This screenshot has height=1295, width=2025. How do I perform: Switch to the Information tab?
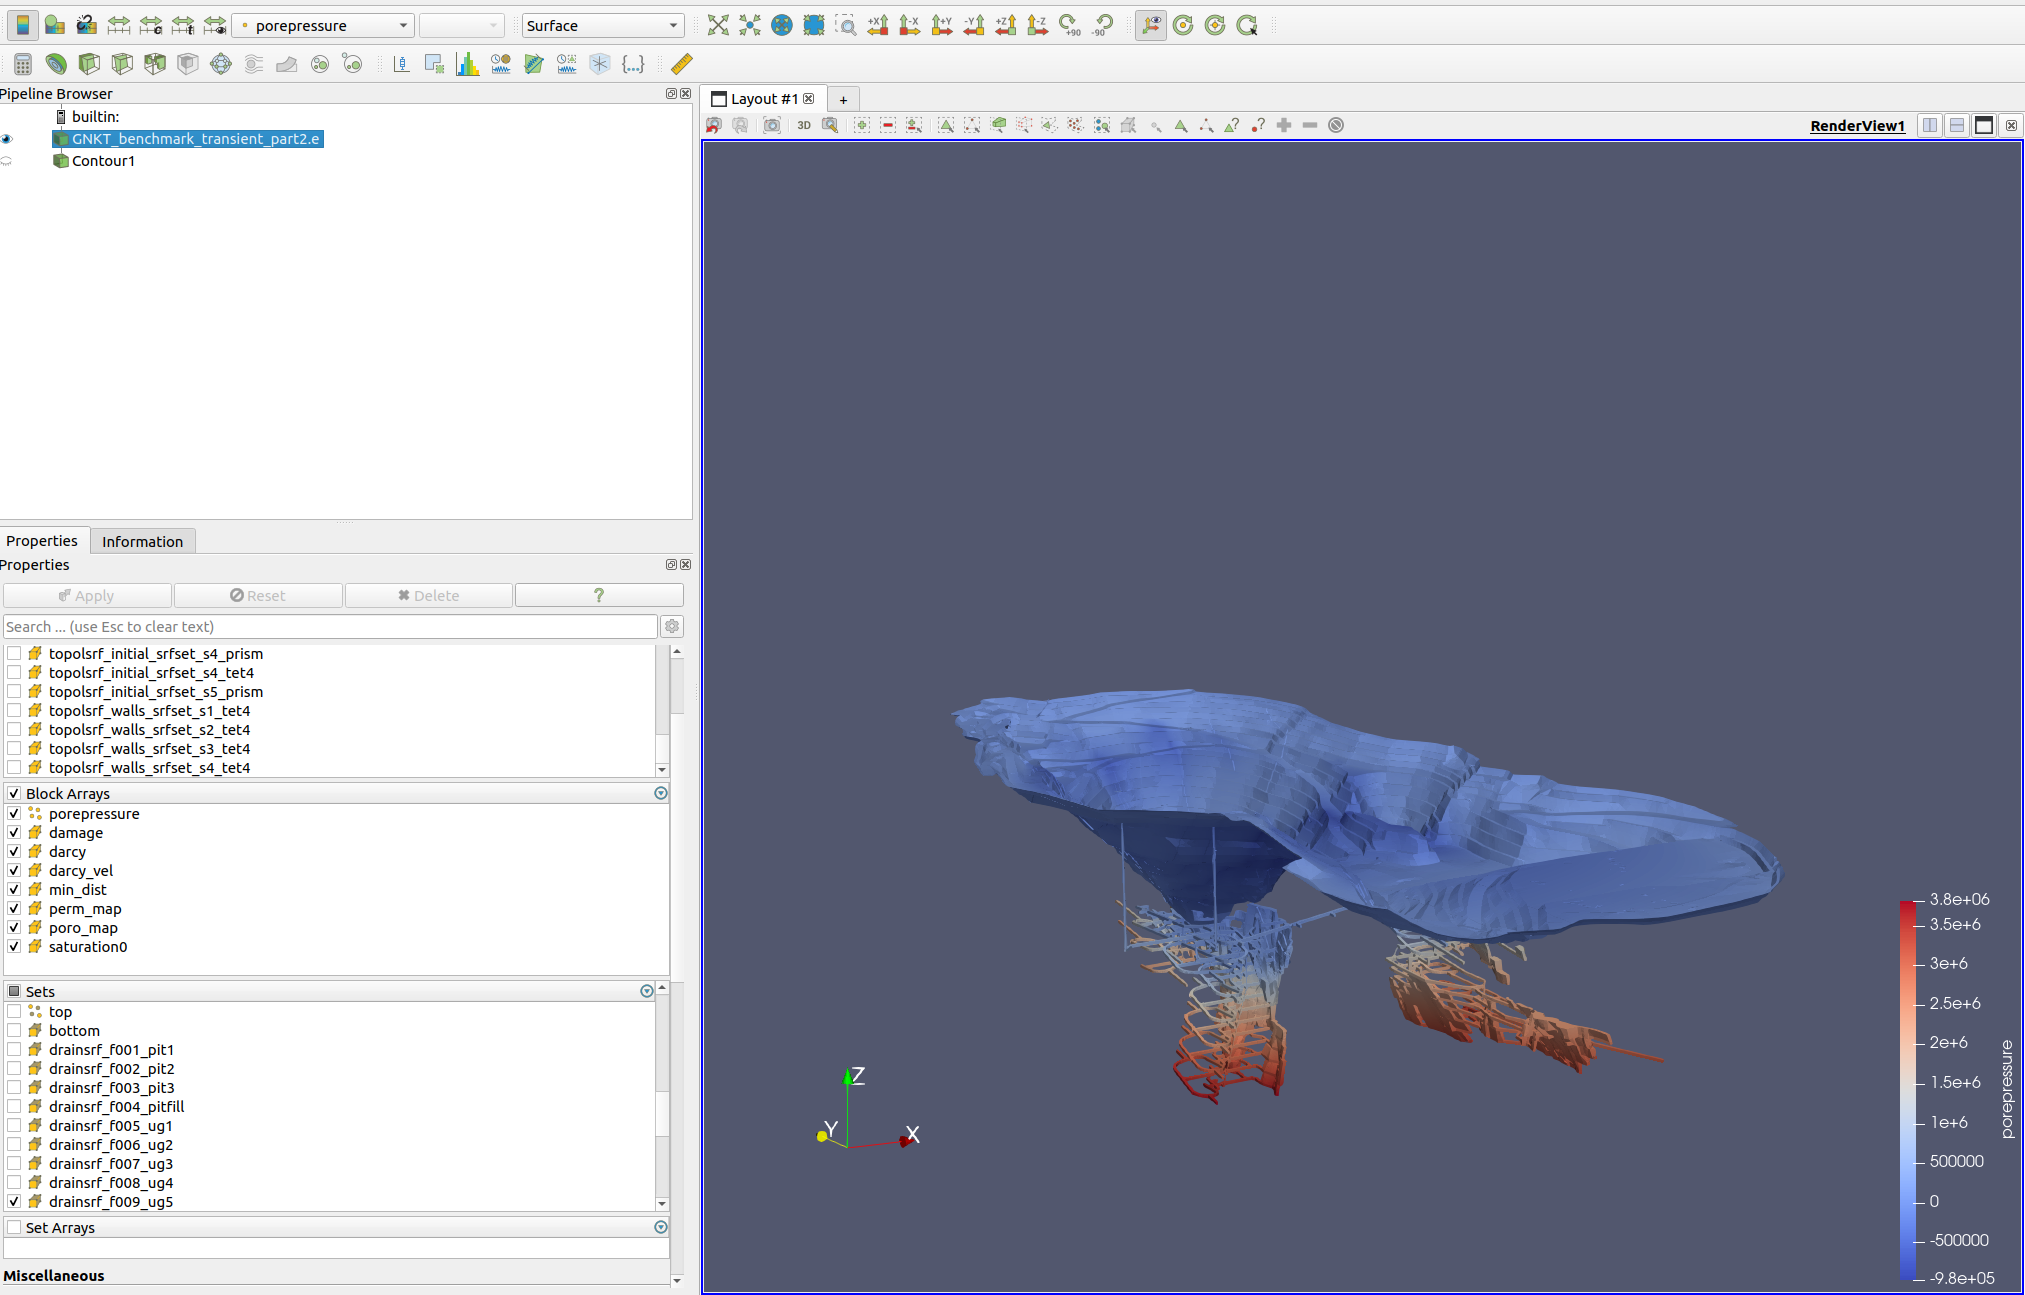[x=142, y=541]
